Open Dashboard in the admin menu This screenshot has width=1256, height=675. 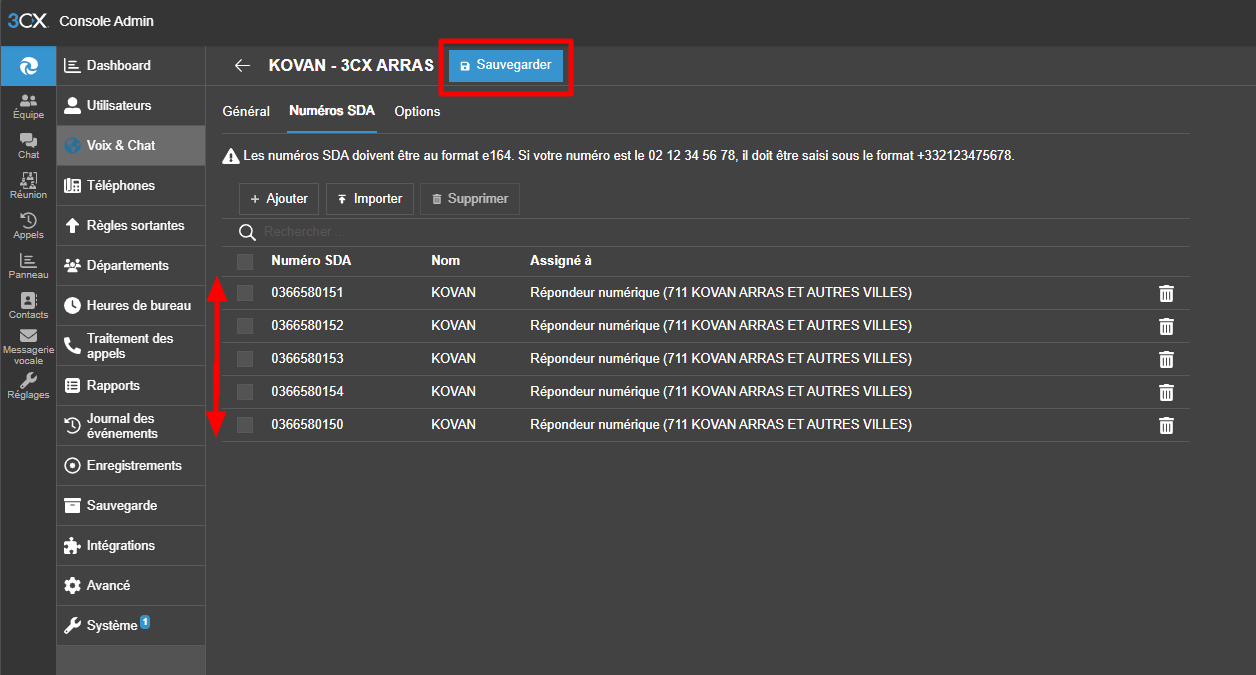coord(131,66)
